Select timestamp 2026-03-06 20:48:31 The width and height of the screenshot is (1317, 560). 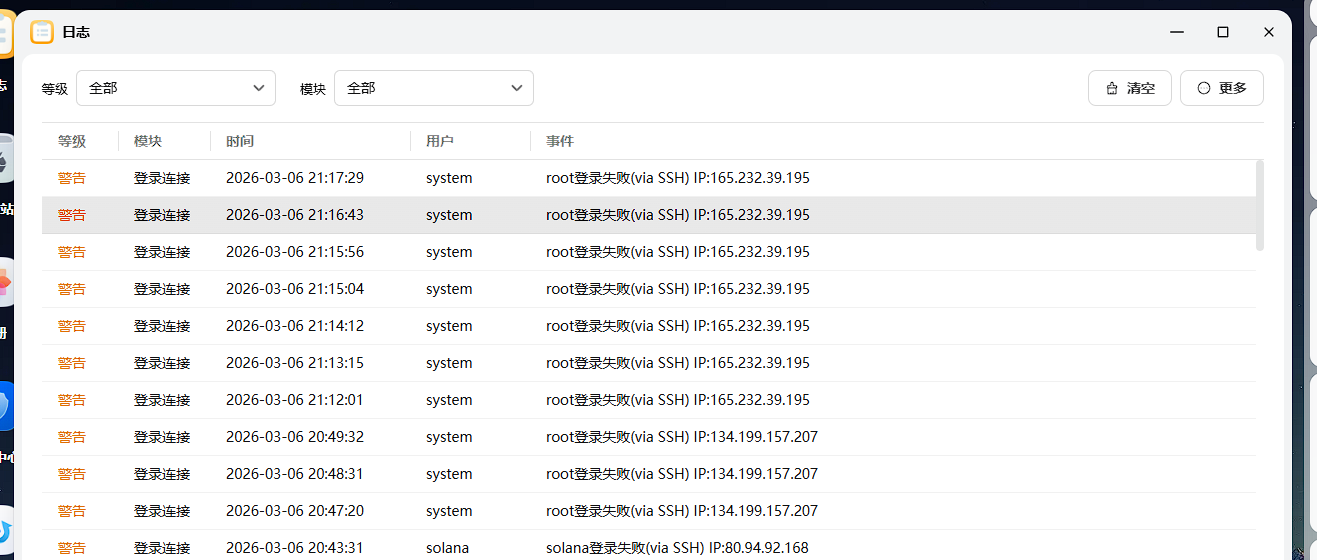295,474
